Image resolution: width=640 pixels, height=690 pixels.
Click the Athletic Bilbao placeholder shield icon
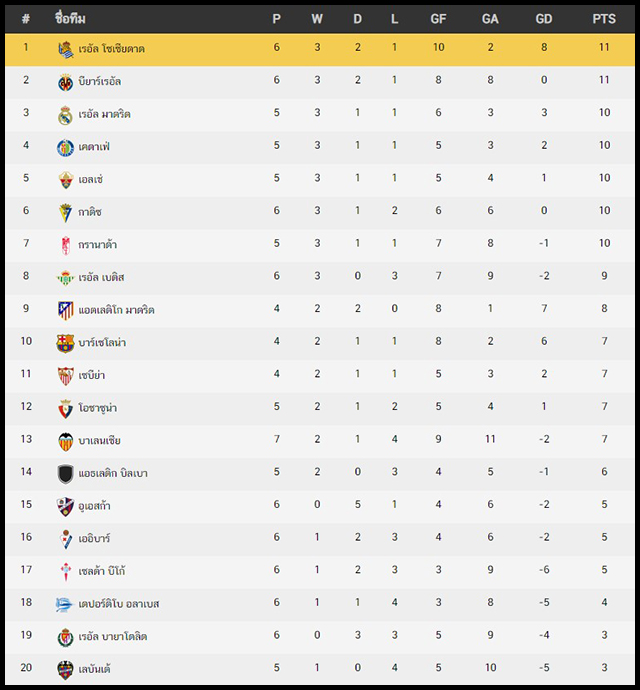pyautogui.click(x=66, y=474)
